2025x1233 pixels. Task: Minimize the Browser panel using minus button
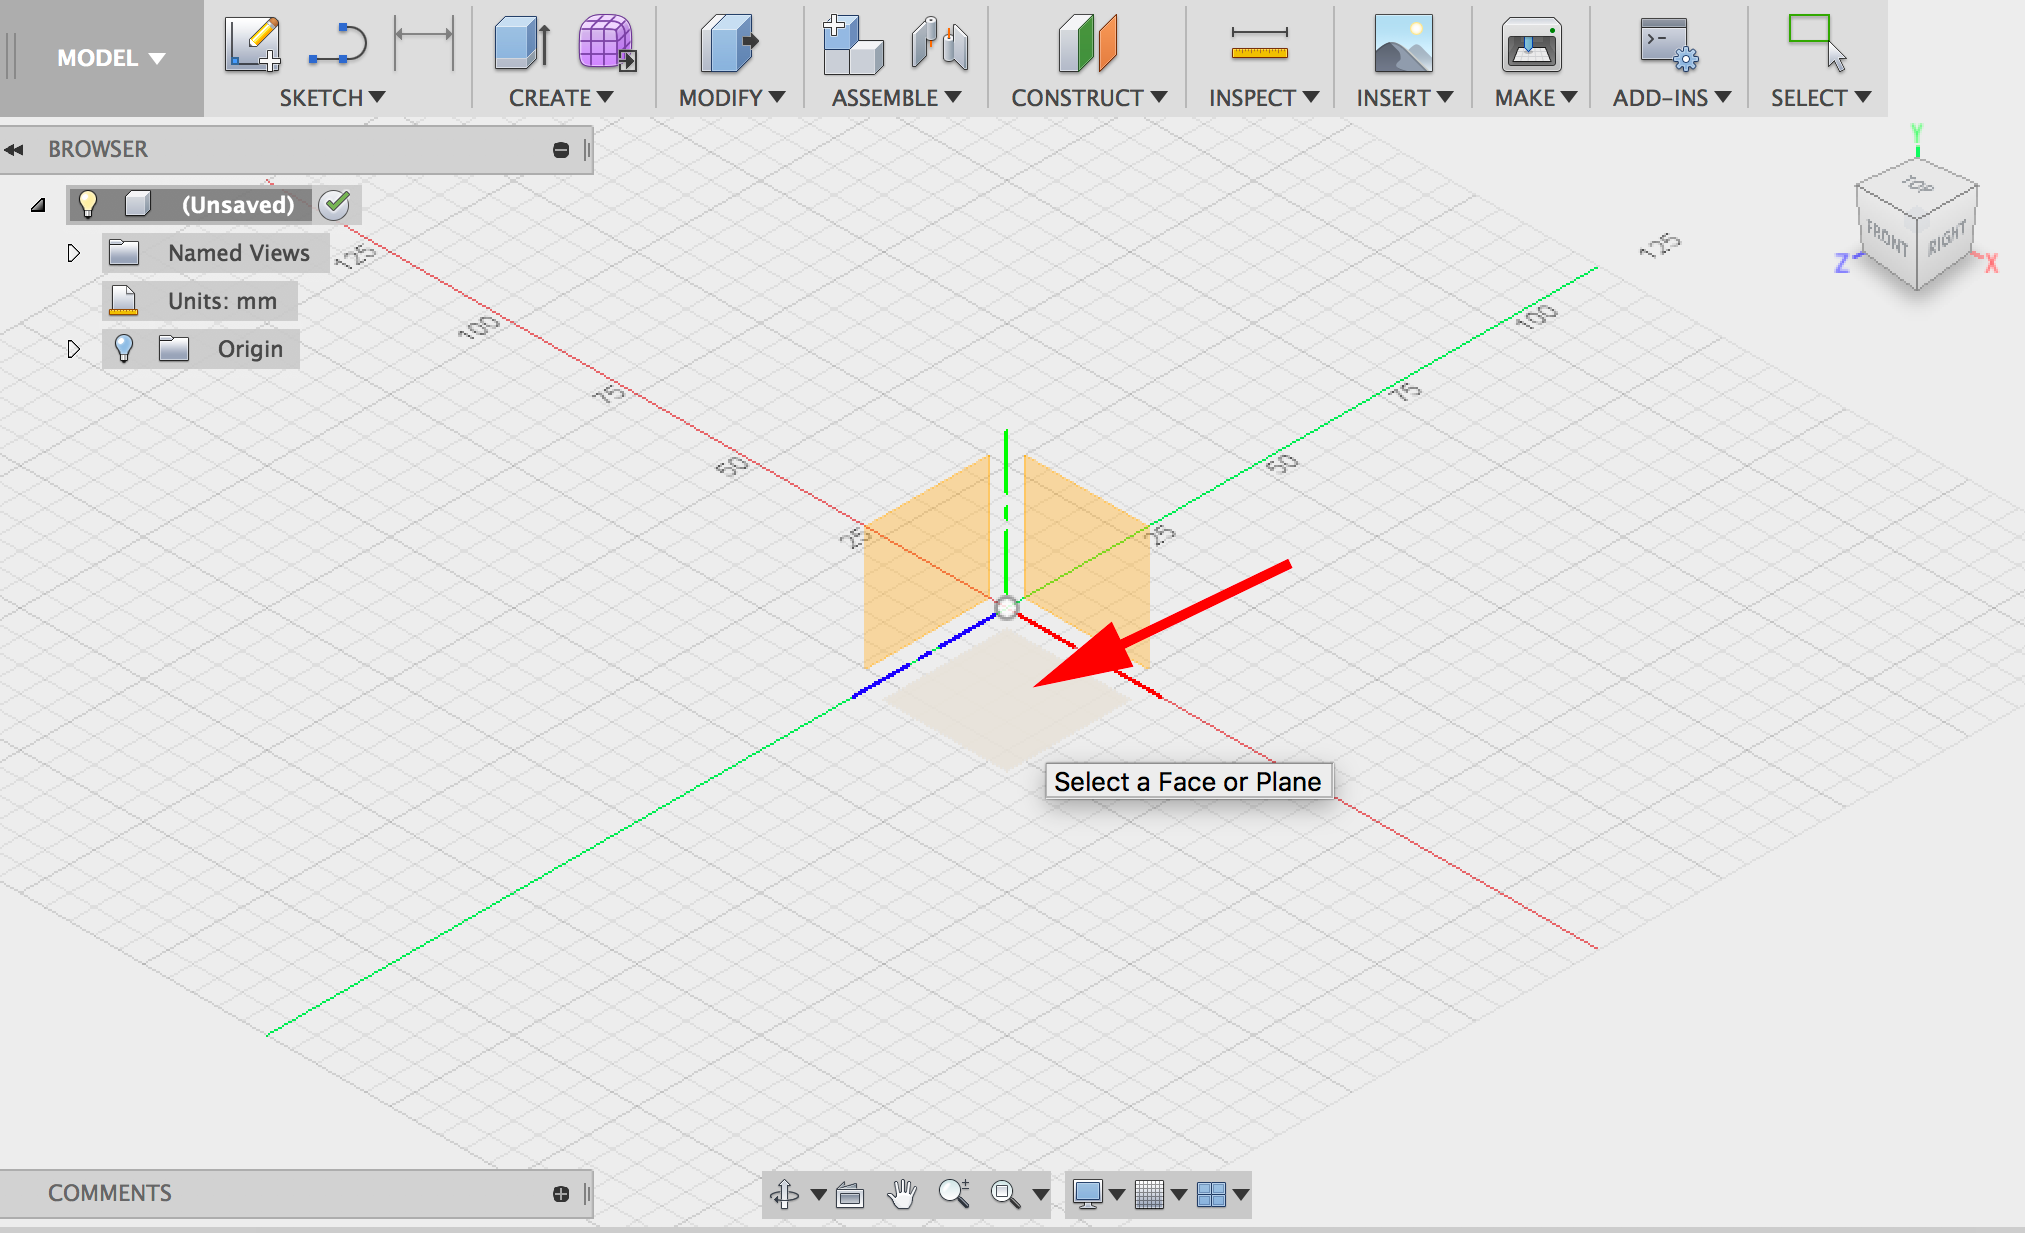561,150
